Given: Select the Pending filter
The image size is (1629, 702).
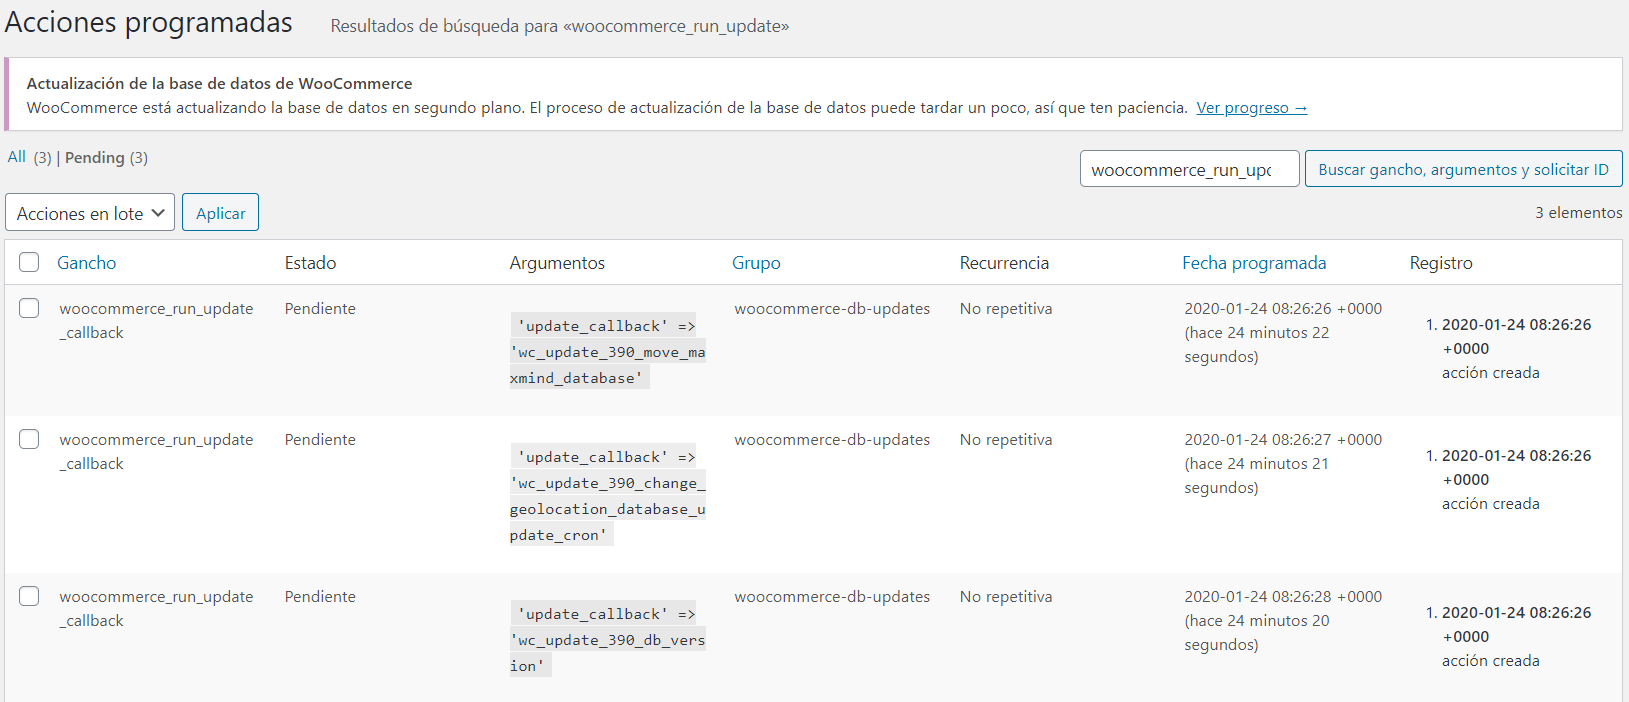Looking at the screenshot, I should pos(95,158).
